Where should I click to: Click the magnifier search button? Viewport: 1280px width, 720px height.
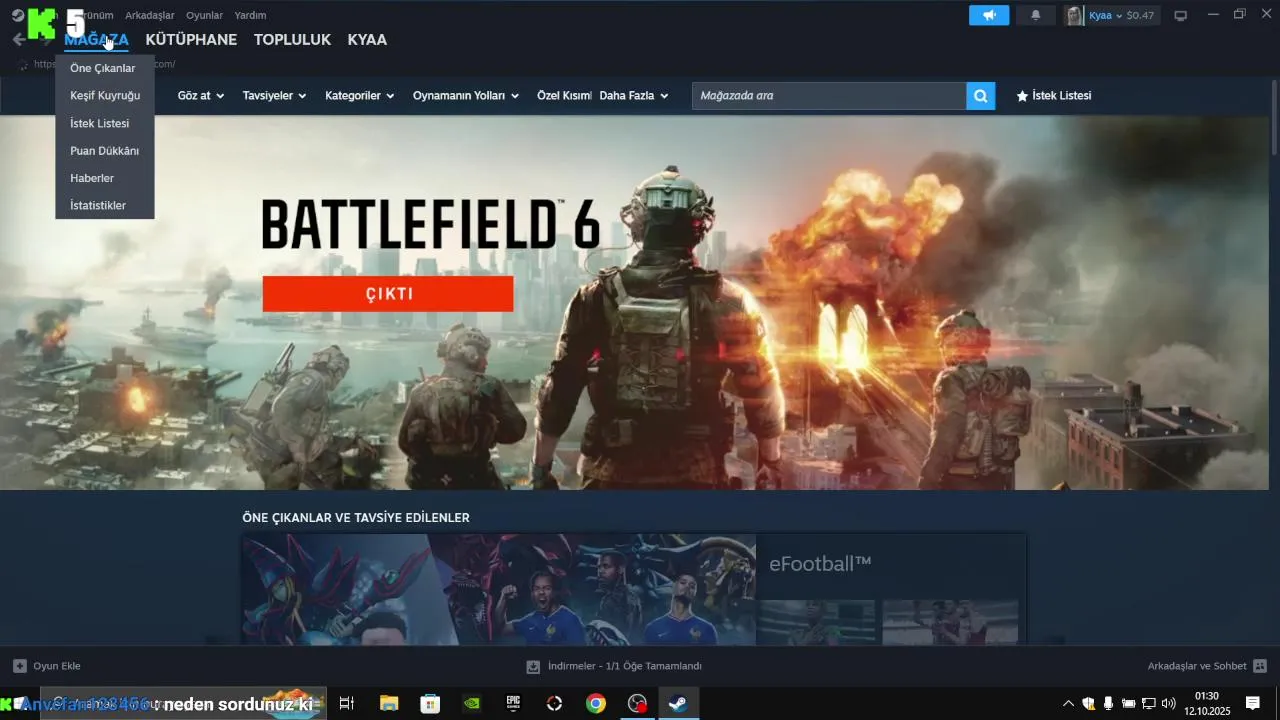981,96
